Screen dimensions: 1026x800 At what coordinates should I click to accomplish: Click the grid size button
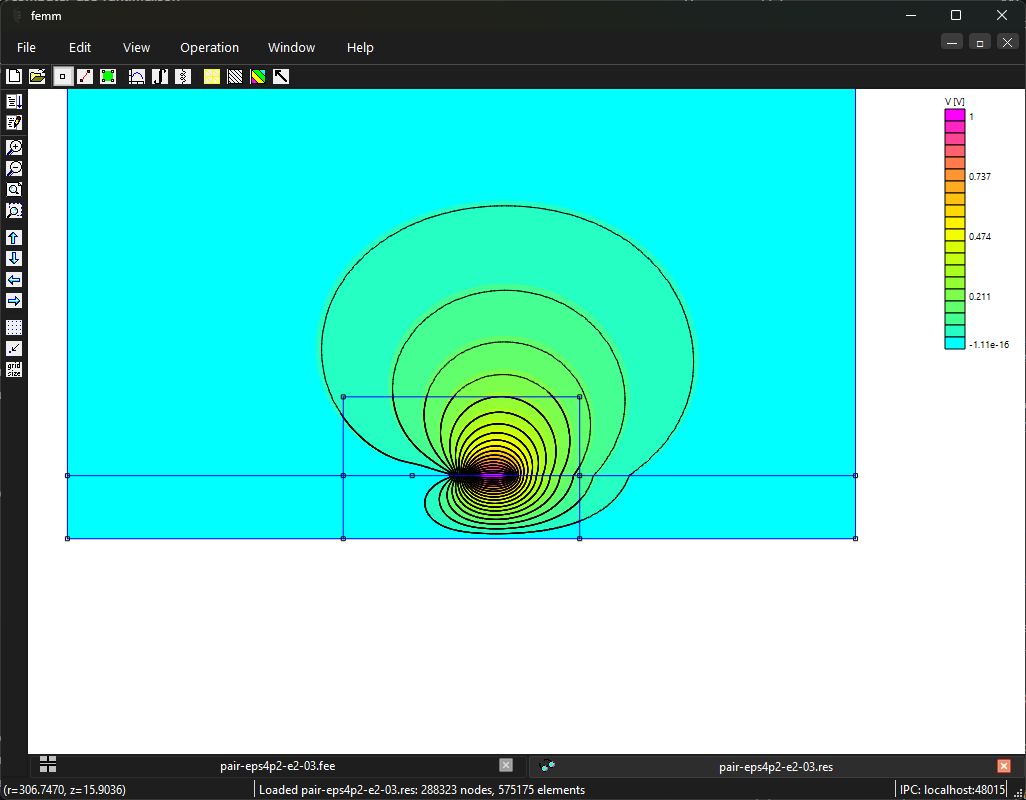point(14,370)
